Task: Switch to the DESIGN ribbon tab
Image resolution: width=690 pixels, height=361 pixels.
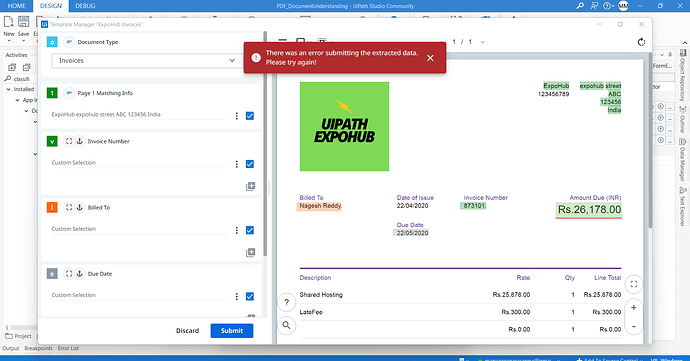Action: coord(51,6)
